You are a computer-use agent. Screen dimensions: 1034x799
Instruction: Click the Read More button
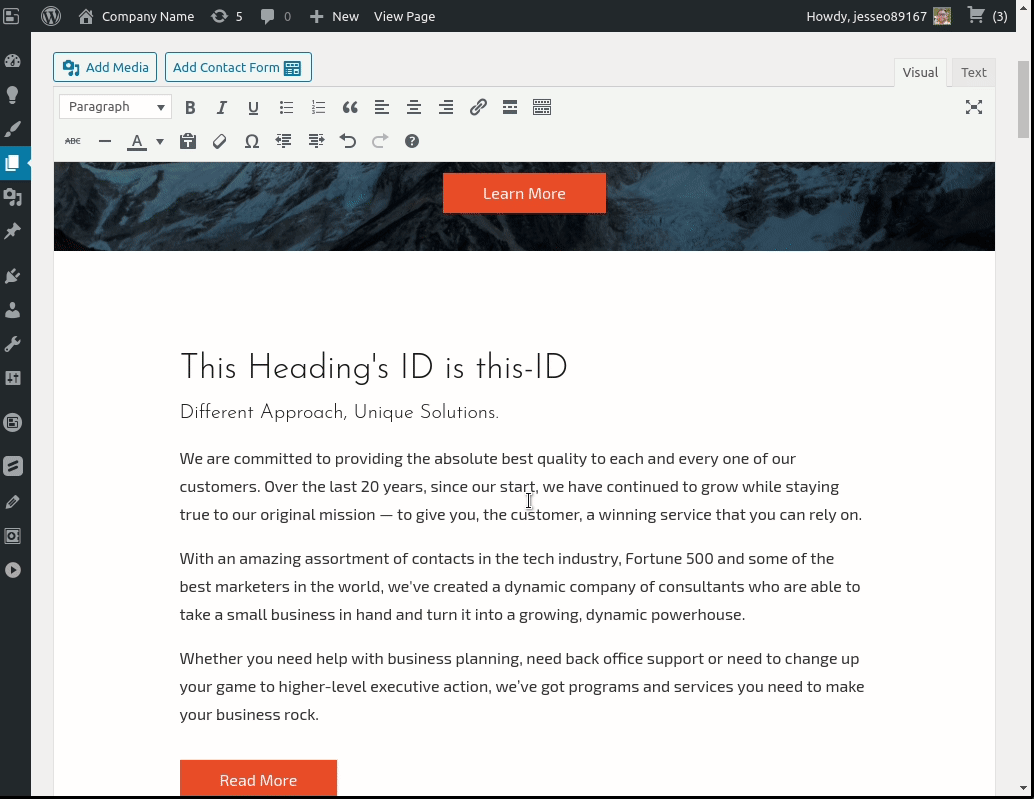click(258, 779)
